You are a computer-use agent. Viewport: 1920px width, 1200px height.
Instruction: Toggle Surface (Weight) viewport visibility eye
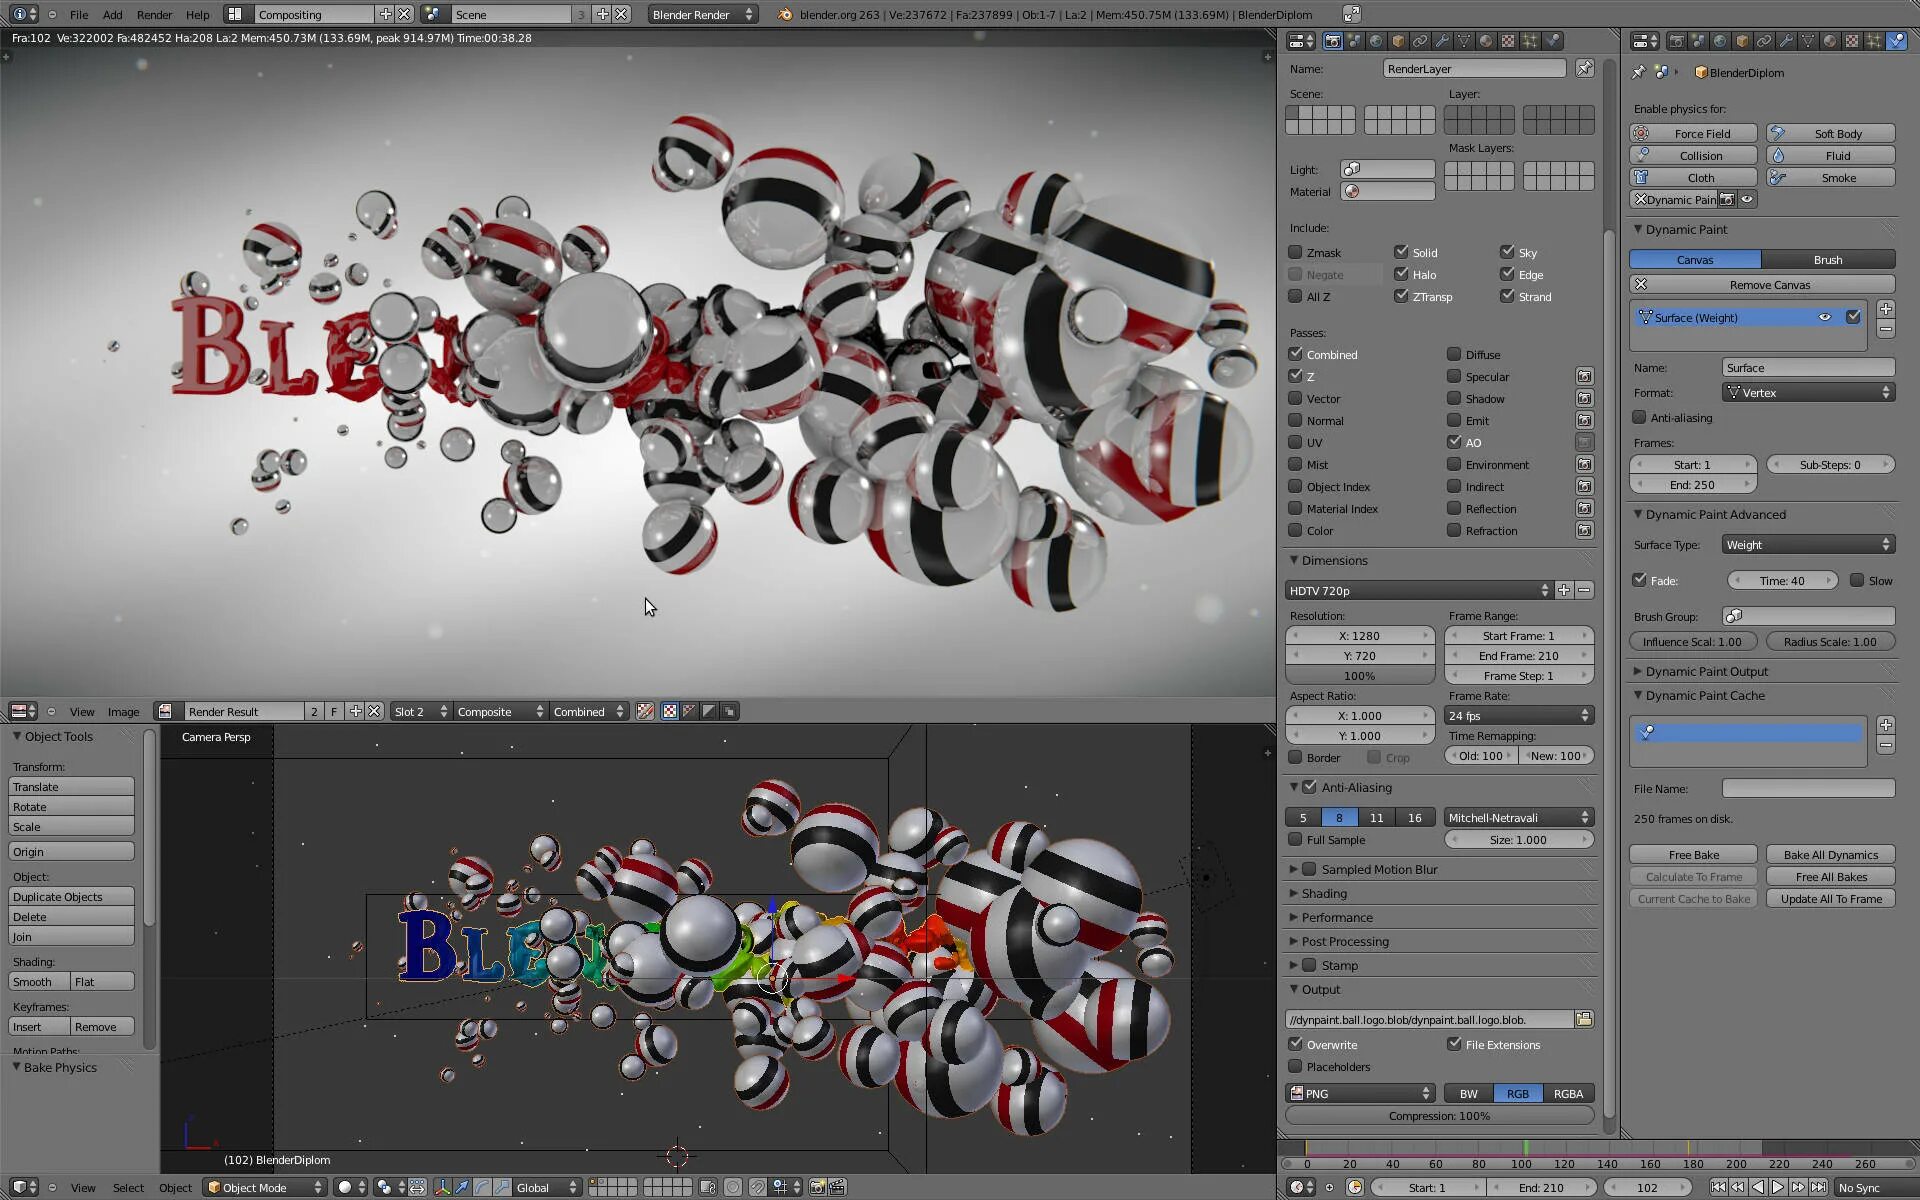tap(1825, 317)
